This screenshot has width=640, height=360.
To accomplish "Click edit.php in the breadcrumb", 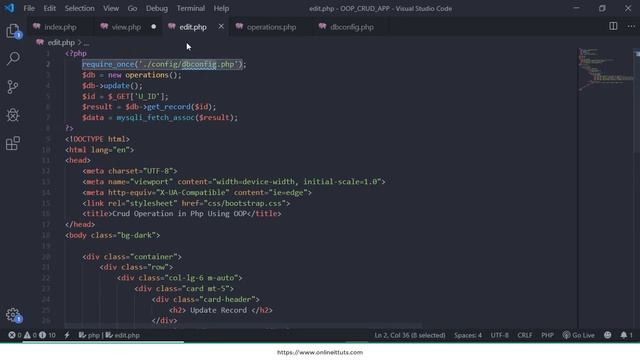I will (61, 42).
